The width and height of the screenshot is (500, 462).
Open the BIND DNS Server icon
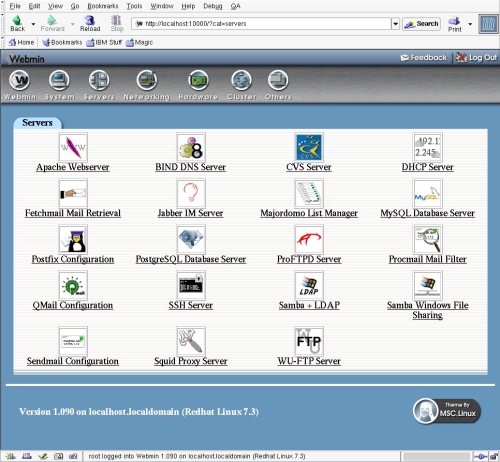(191, 147)
